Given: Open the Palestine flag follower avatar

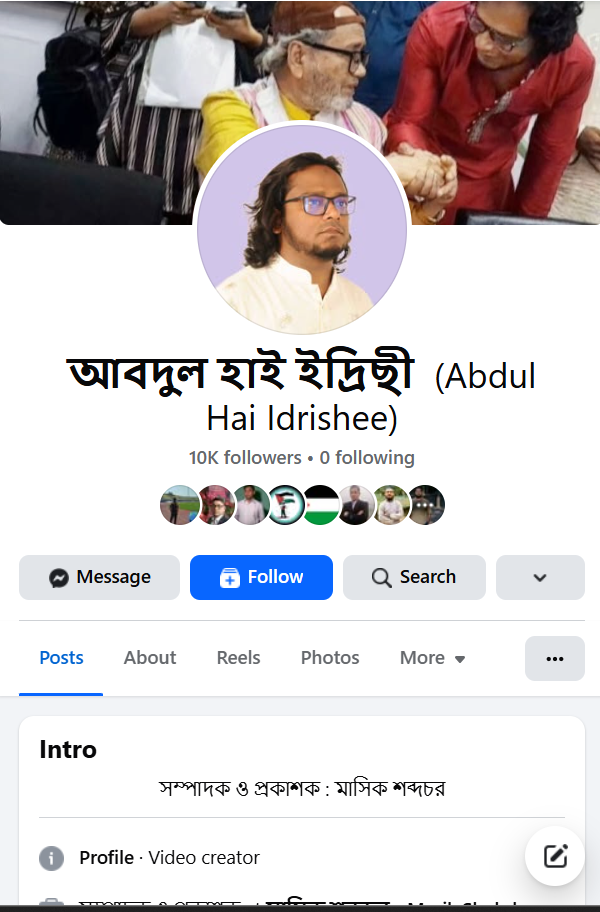Looking at the screenshot, I should (321, 505).
